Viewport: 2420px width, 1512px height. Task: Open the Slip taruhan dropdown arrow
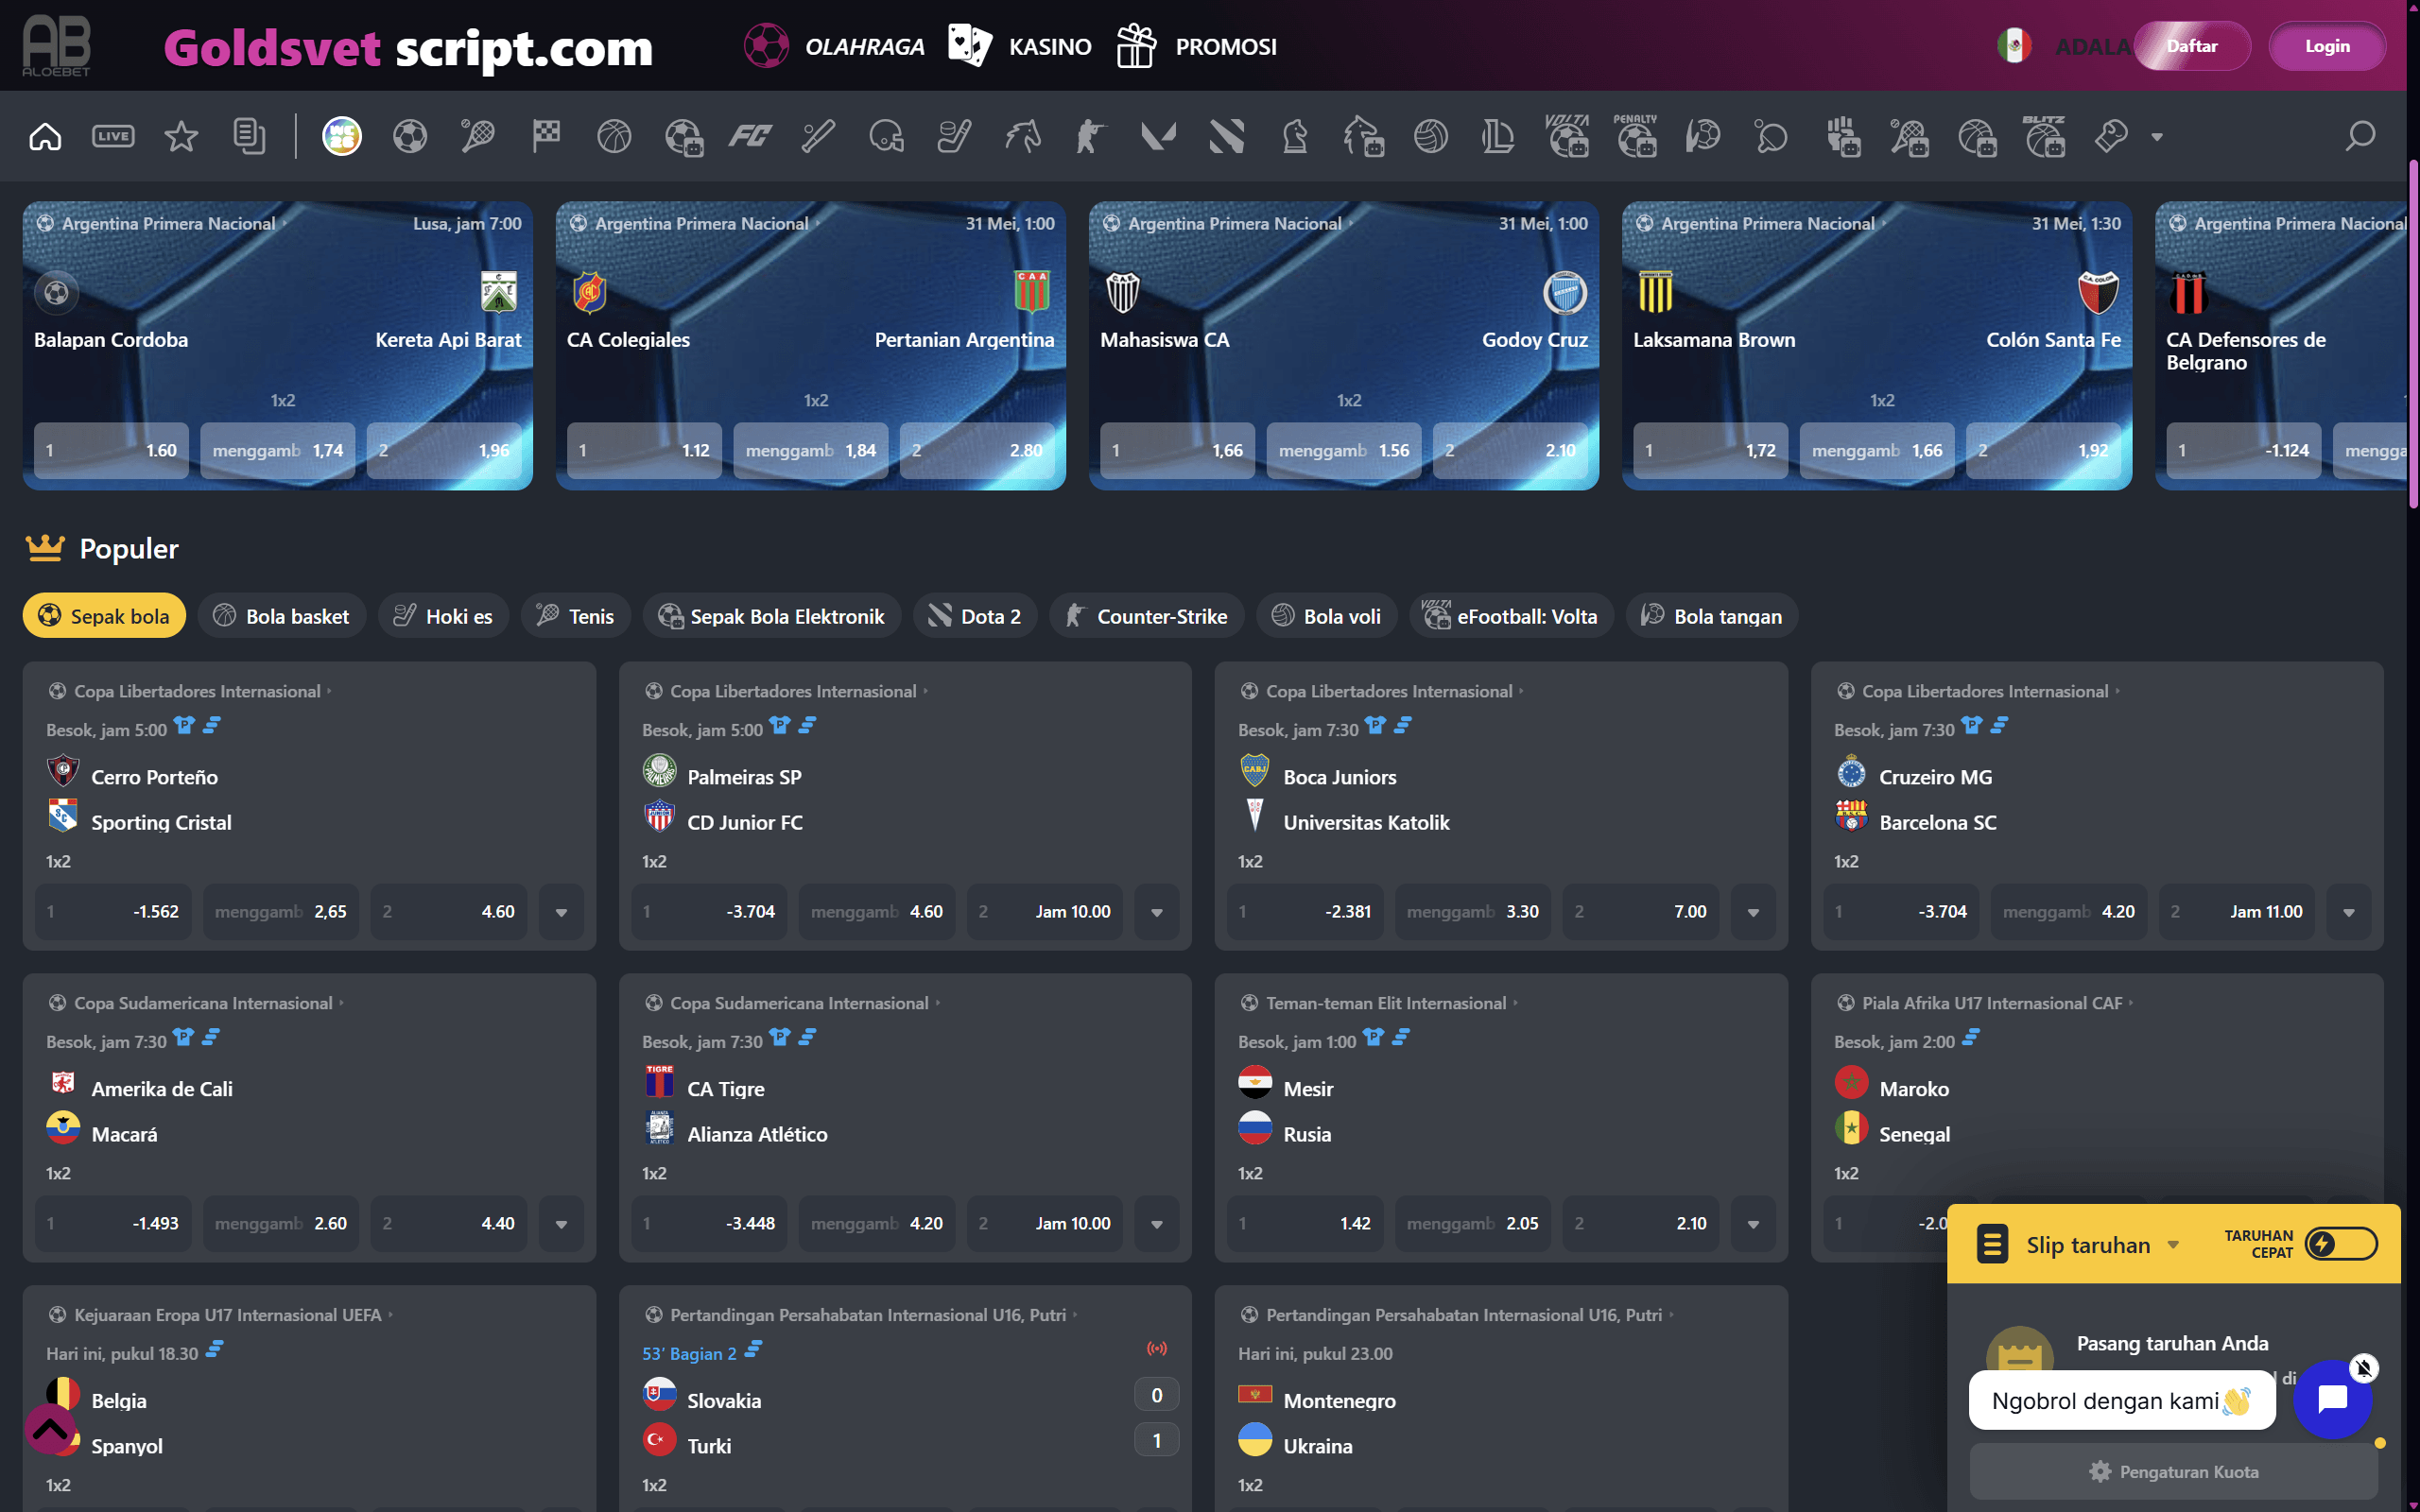[2173, 1245]
